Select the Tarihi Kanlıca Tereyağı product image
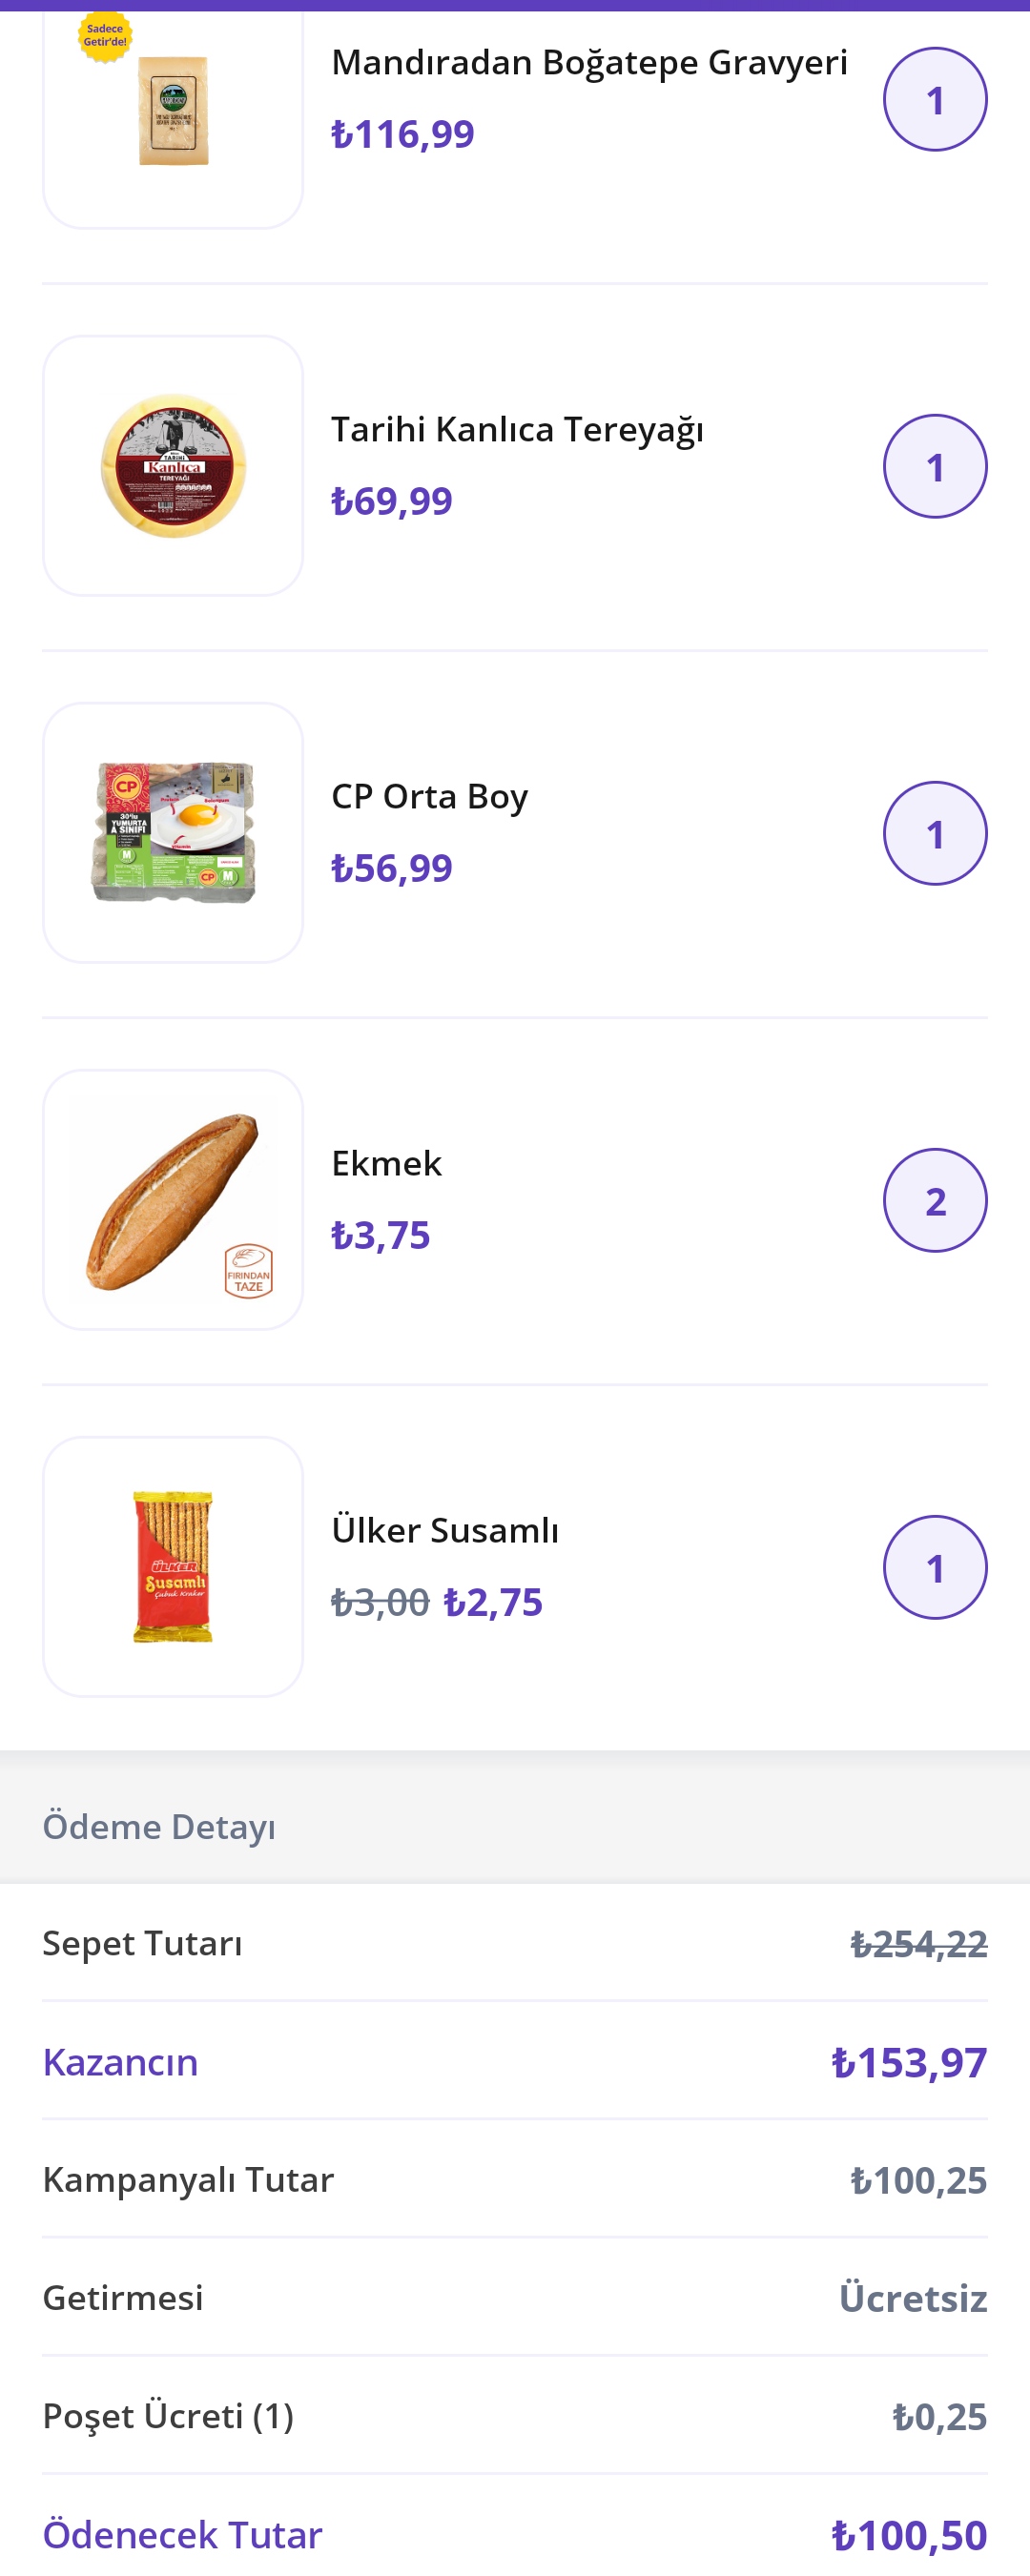 (173, 466)
